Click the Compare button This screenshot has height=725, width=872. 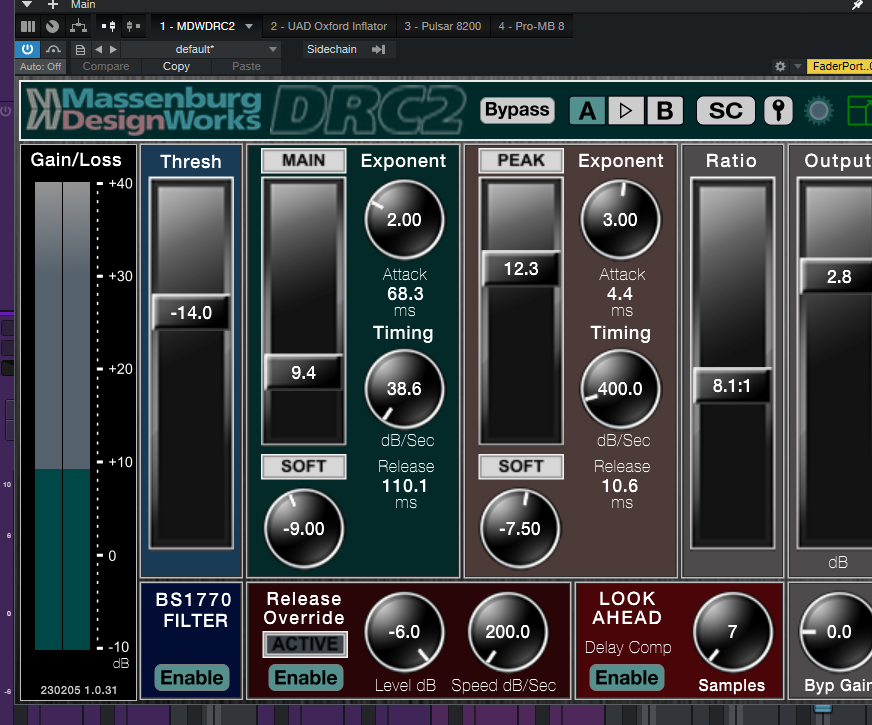point(106,66)
